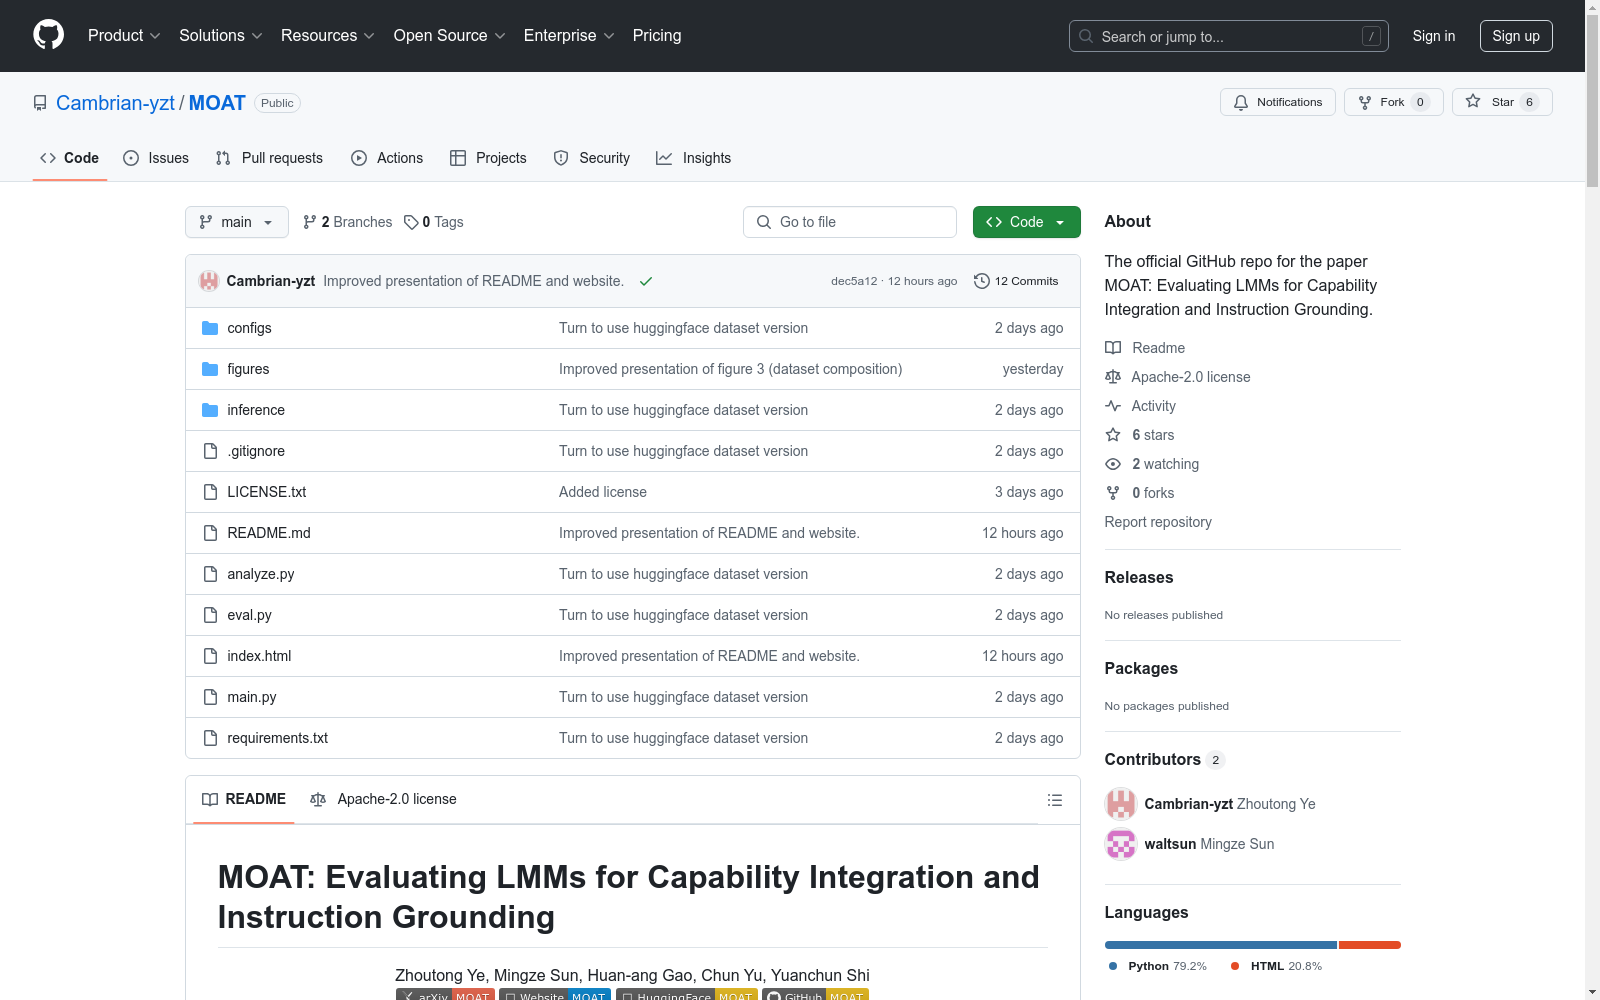The width and height of the screenshot is (1600, 1000).
Task: Click the Cambrian-yzt contributor avatar
Action: point(1121,804)
